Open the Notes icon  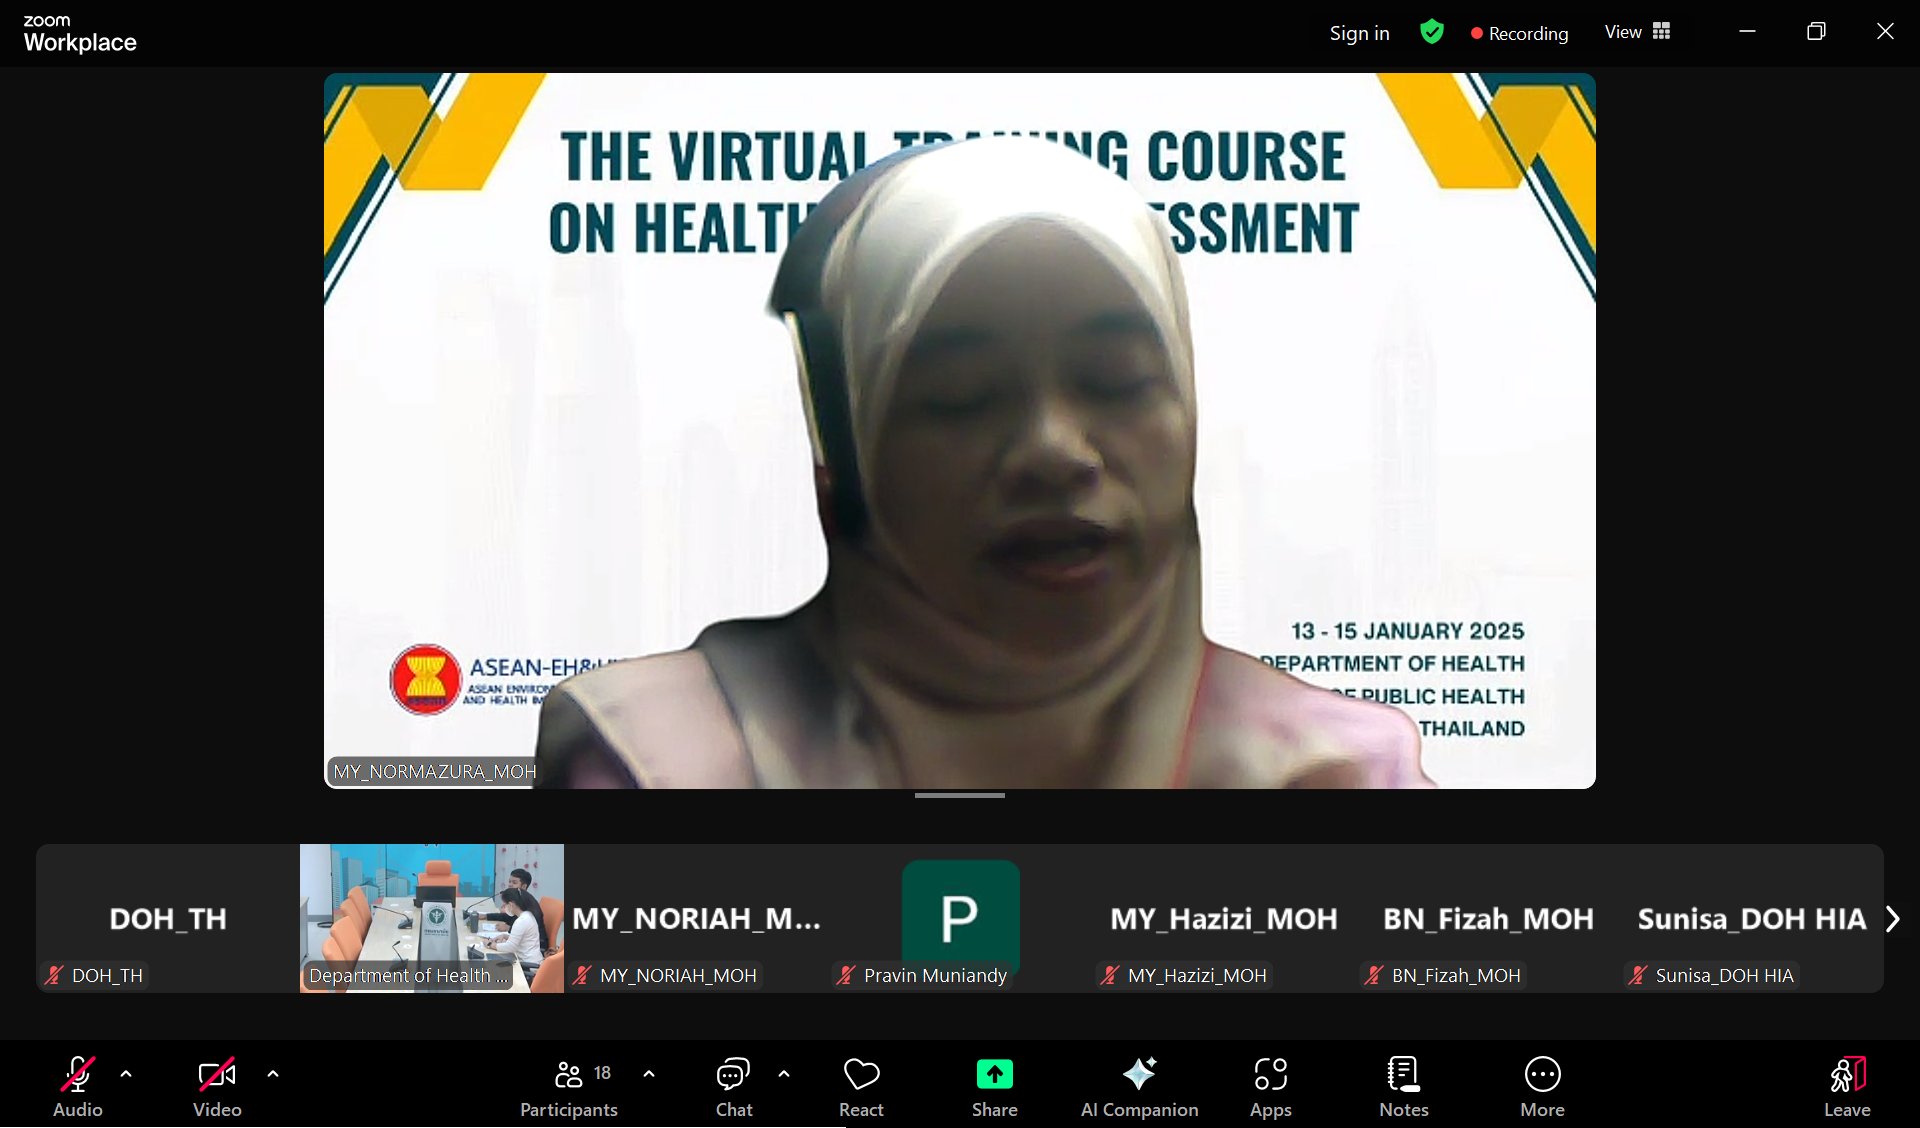1403,1075
